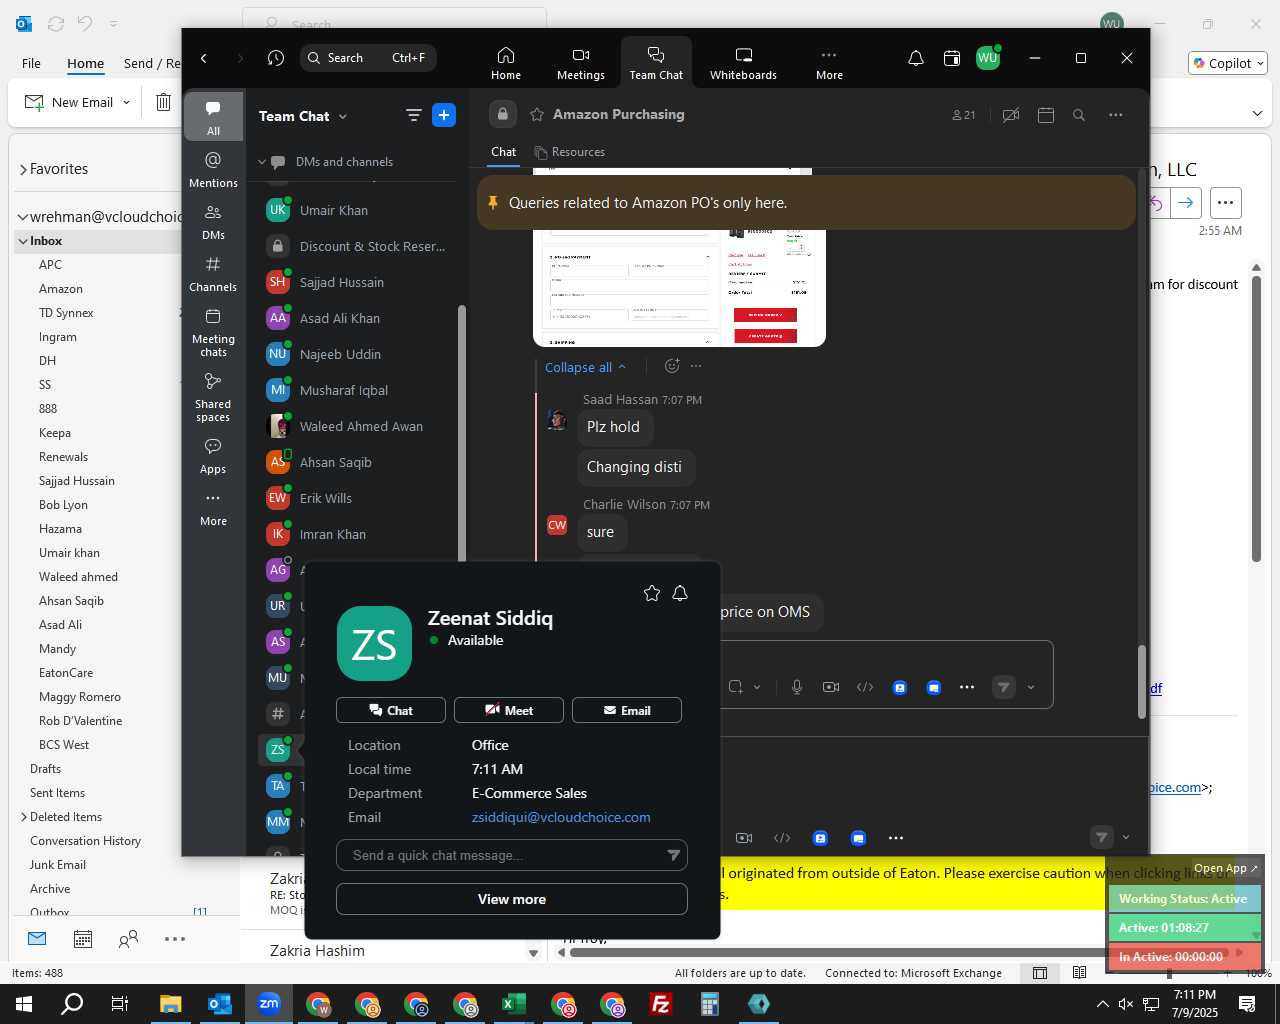
Task: Click the history clock icon
Action: tap(276, 58)
